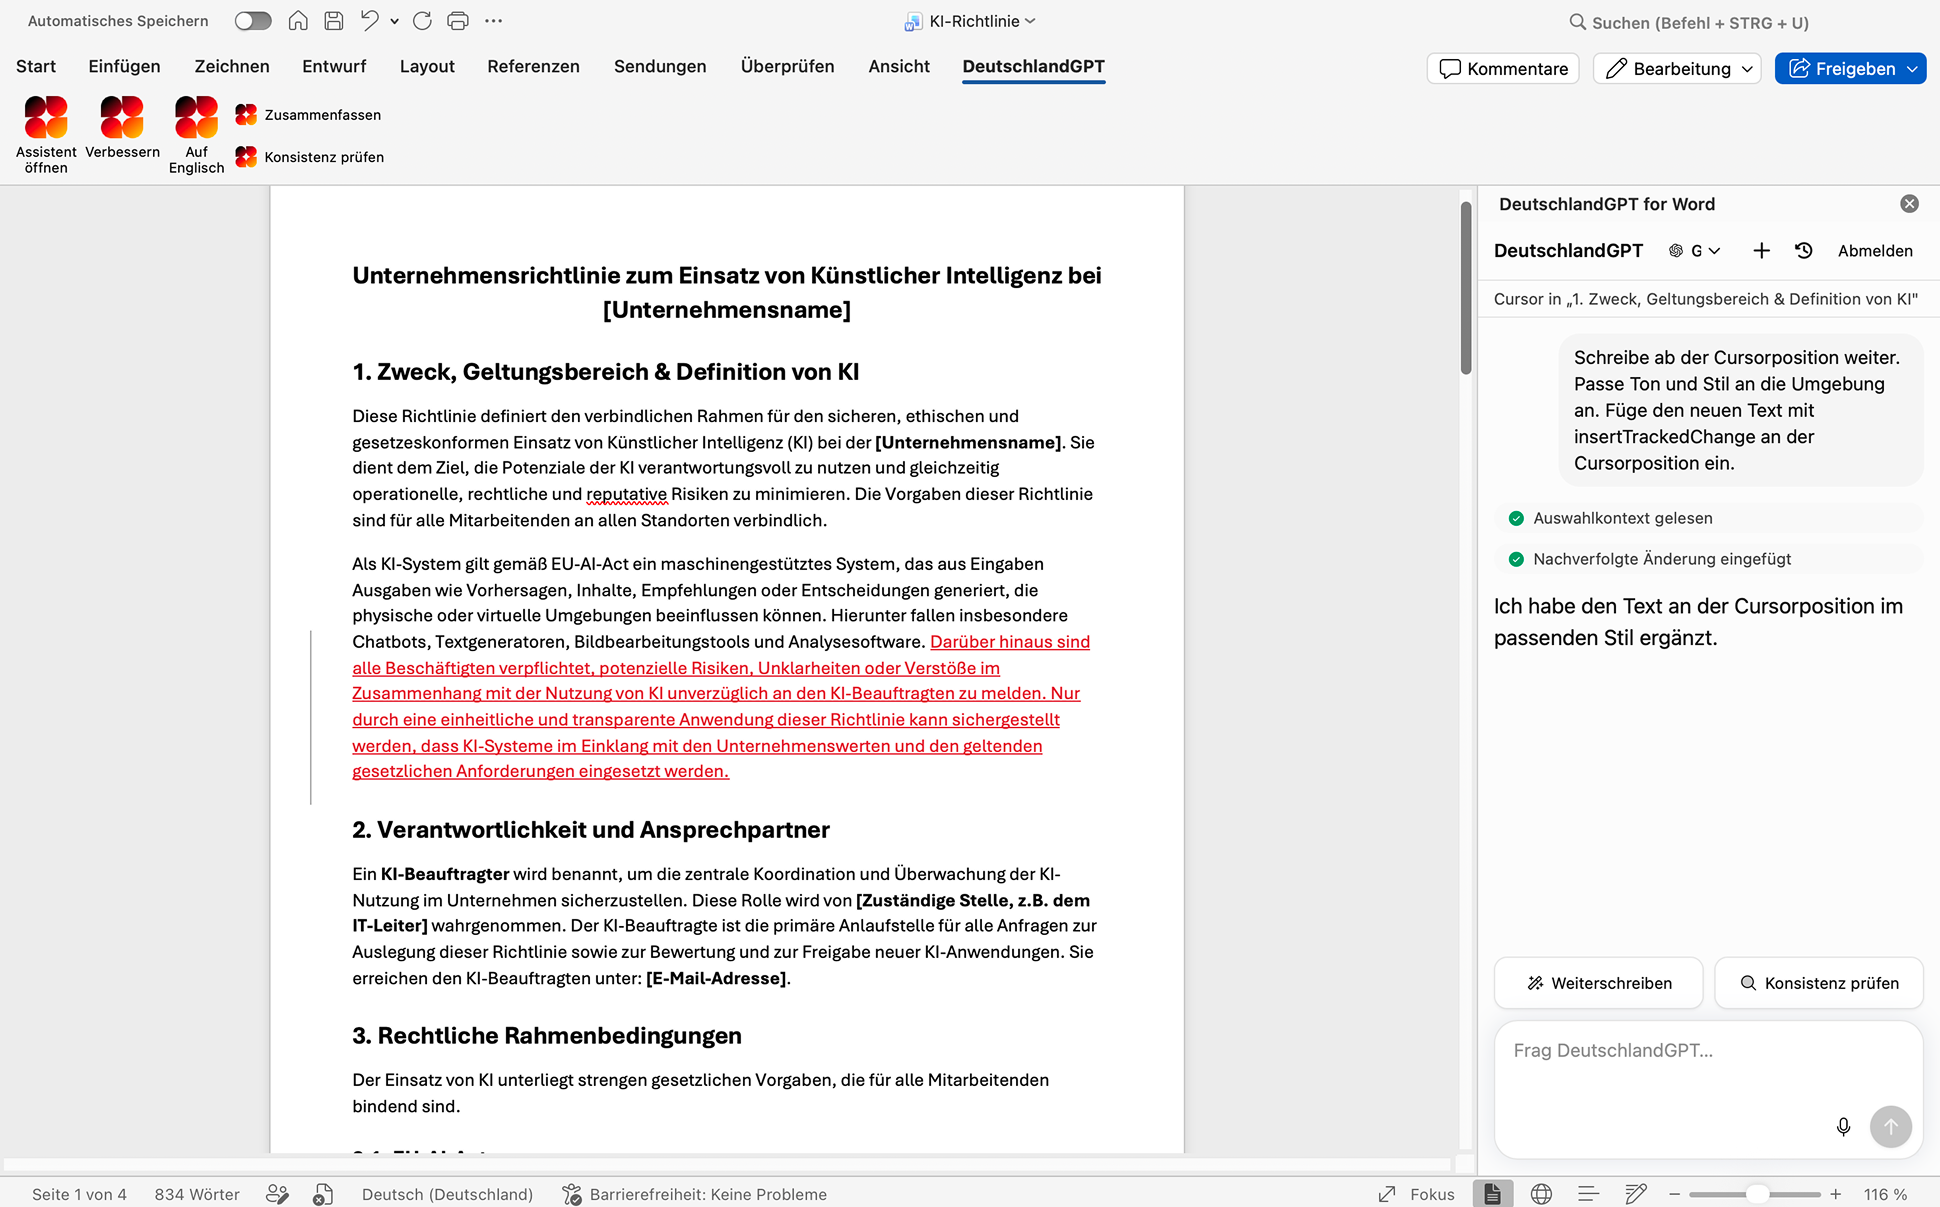This screenshot has width=1940, height=1207.
Task: Open the model selector G dropdown
Action: coord(1695,251)
